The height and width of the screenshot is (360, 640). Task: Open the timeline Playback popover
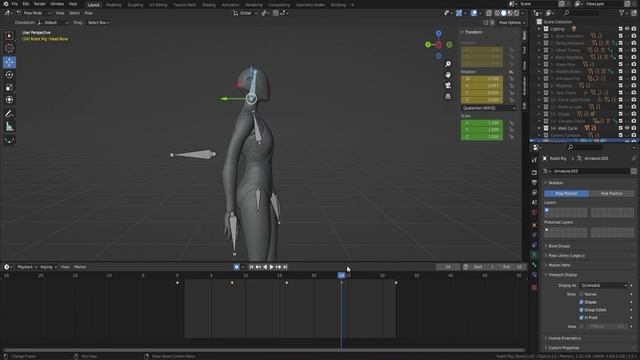tap(27, 267)
